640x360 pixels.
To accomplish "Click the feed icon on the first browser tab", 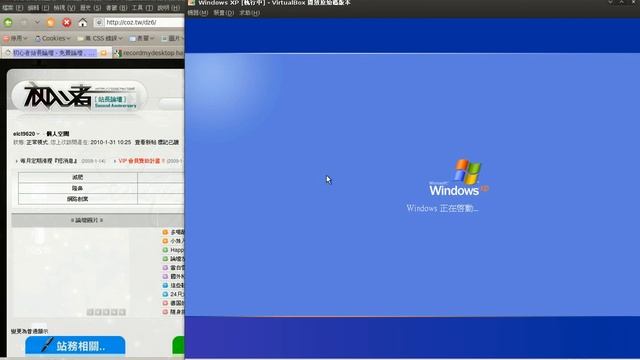I will point(104,53).
